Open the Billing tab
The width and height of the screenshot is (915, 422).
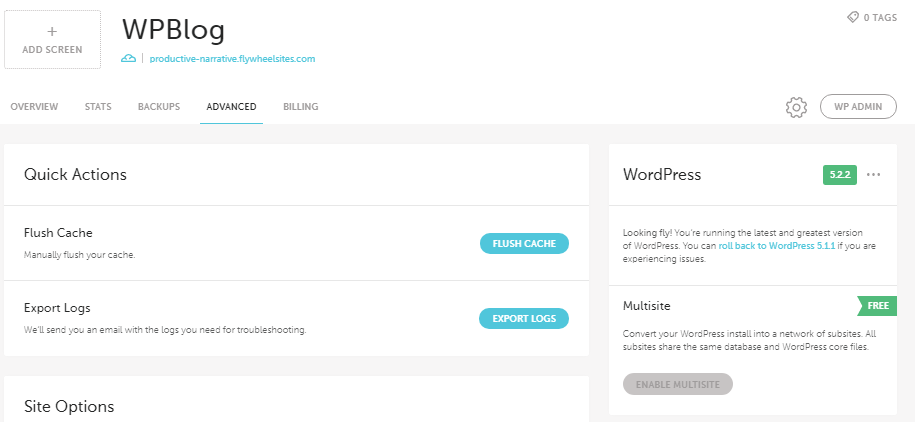coord(301,107)
